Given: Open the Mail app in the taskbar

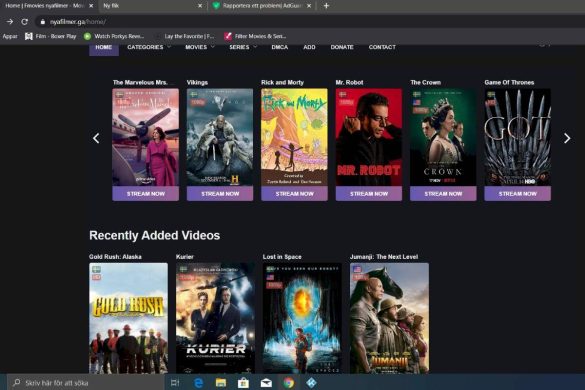Looking at the screenshot, I should 266,383.
